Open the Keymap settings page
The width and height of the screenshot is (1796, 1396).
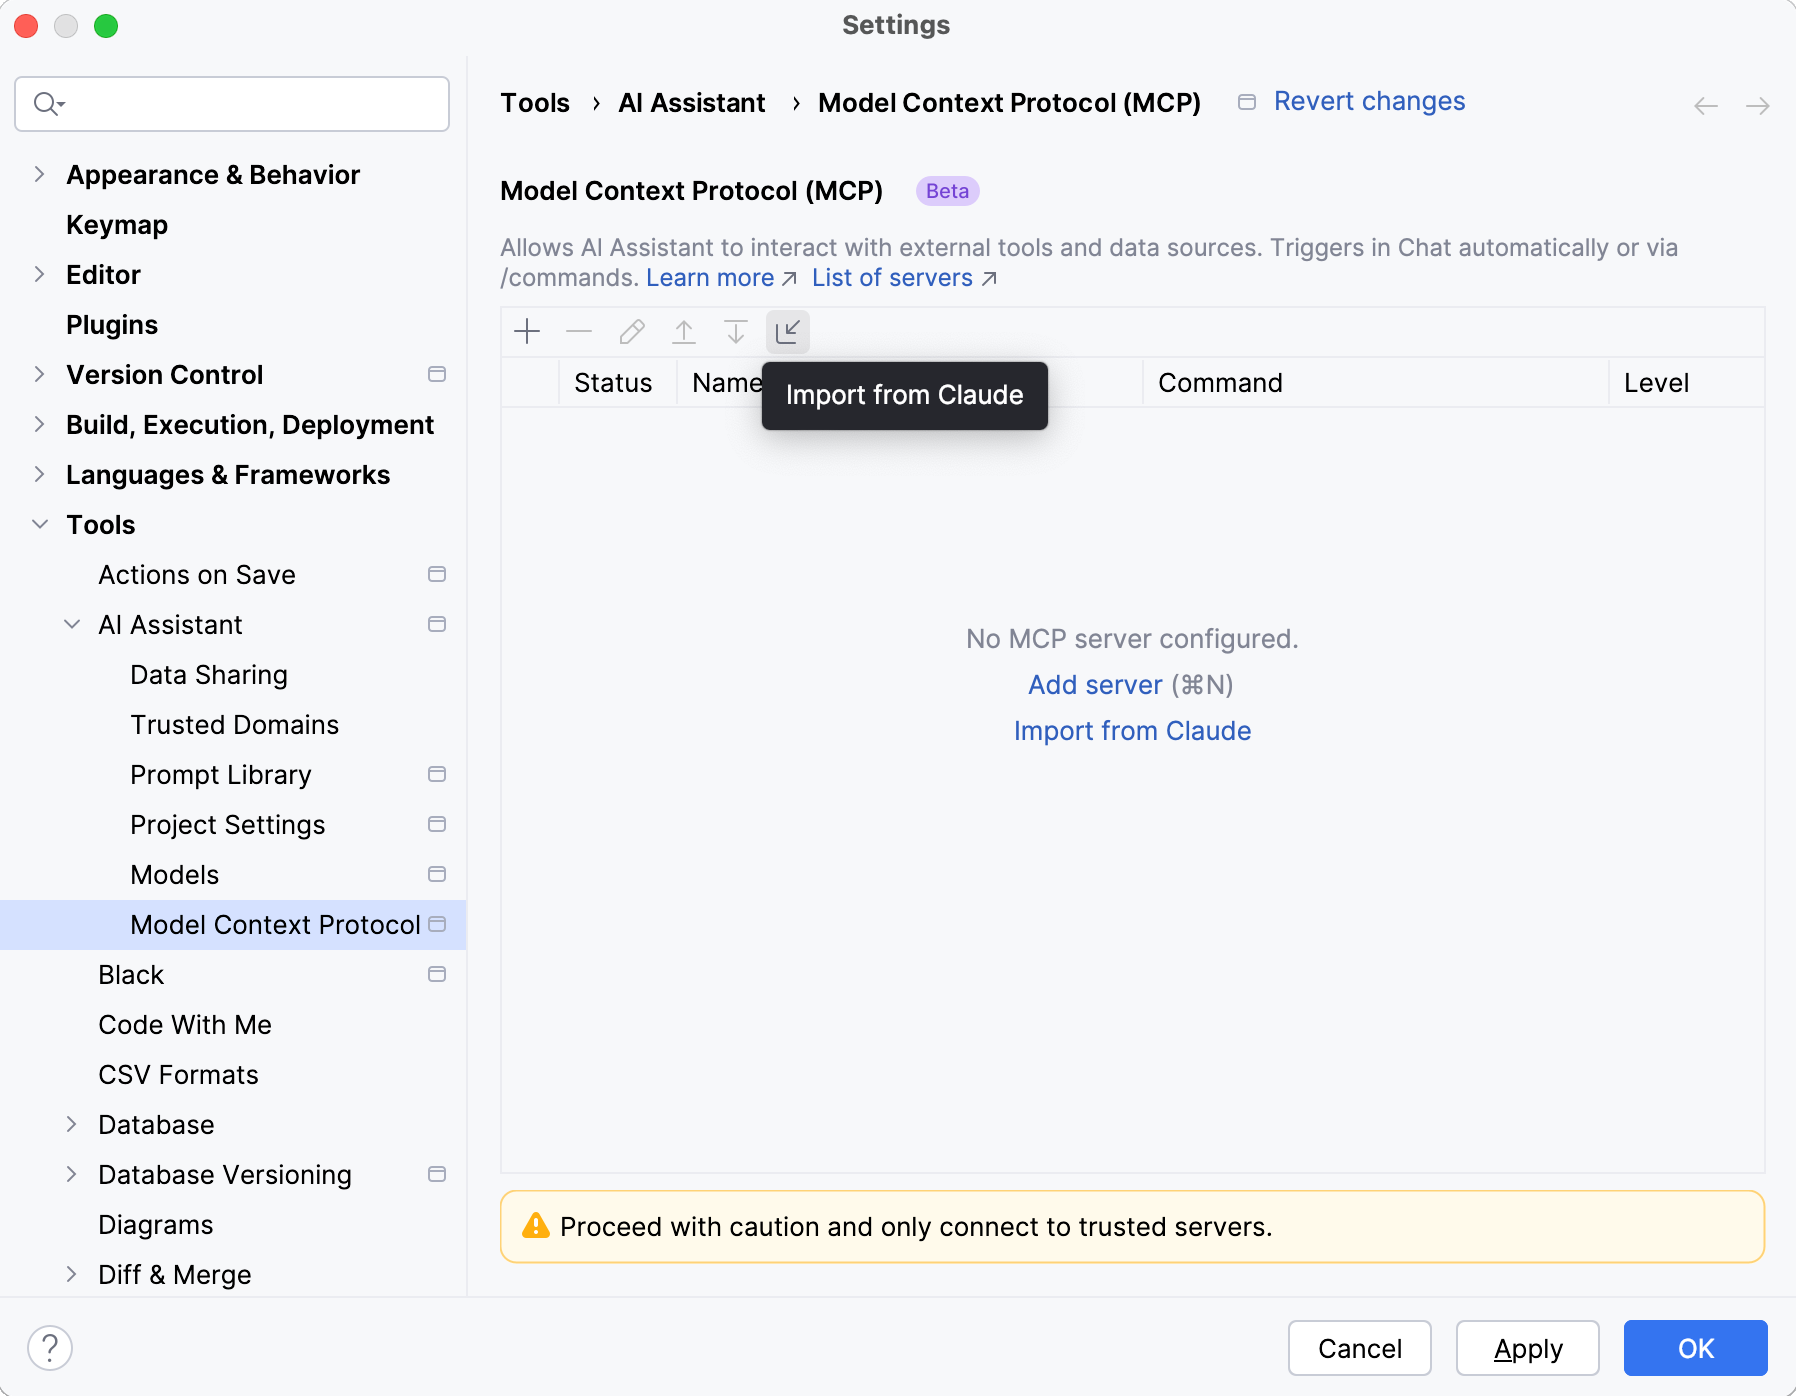coord(117,225)
